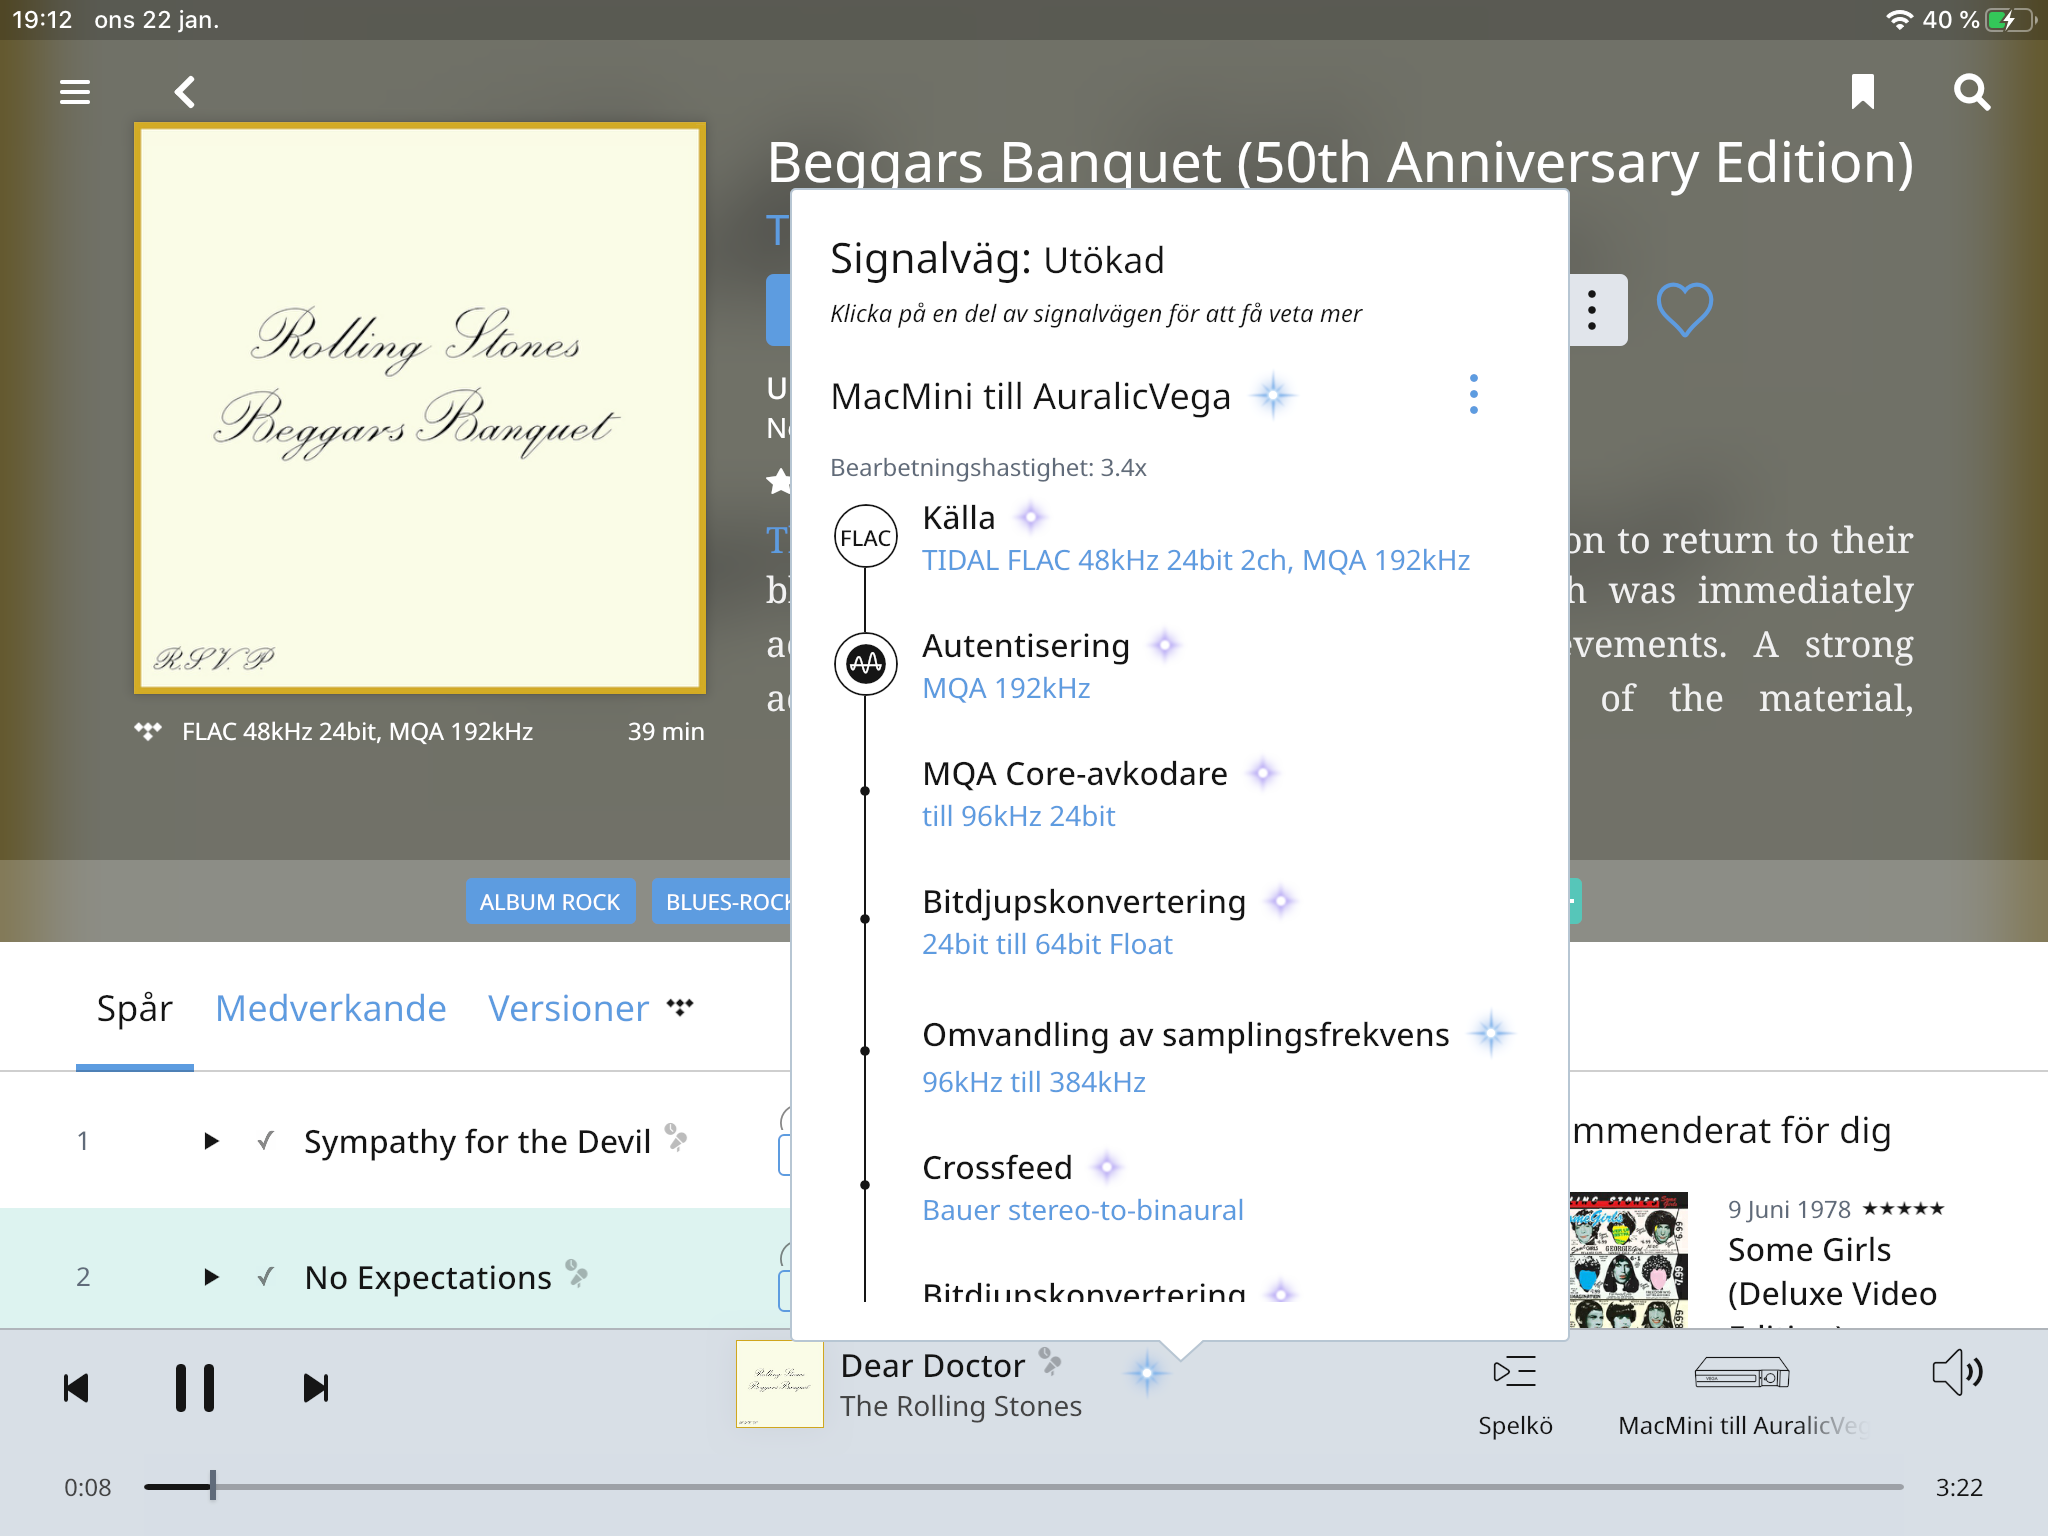
Task: Open the hamburger navigation menu
Action: pos(75,92)
